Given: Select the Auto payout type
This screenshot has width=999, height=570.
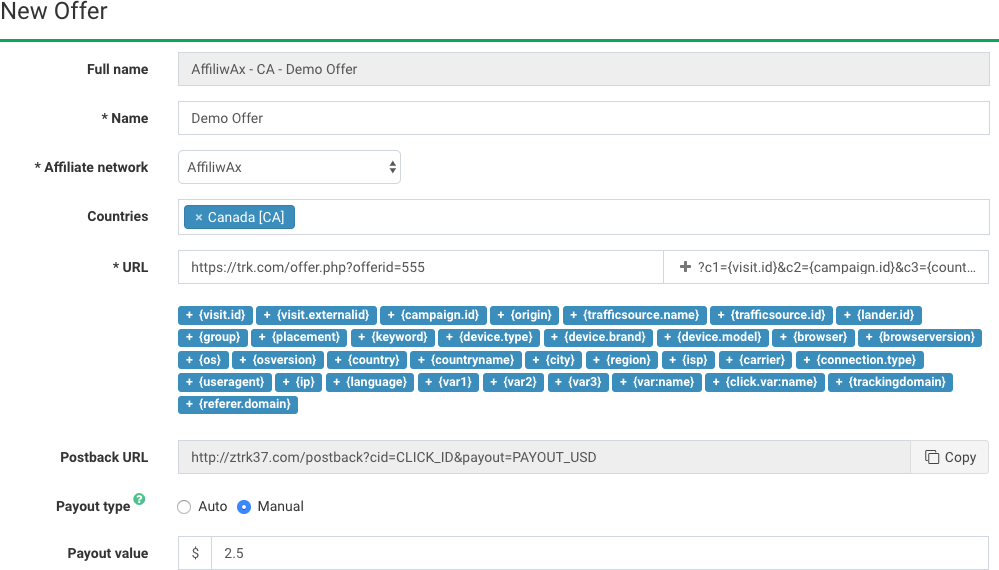Looking at the screenshot, I should pos(184,507).
